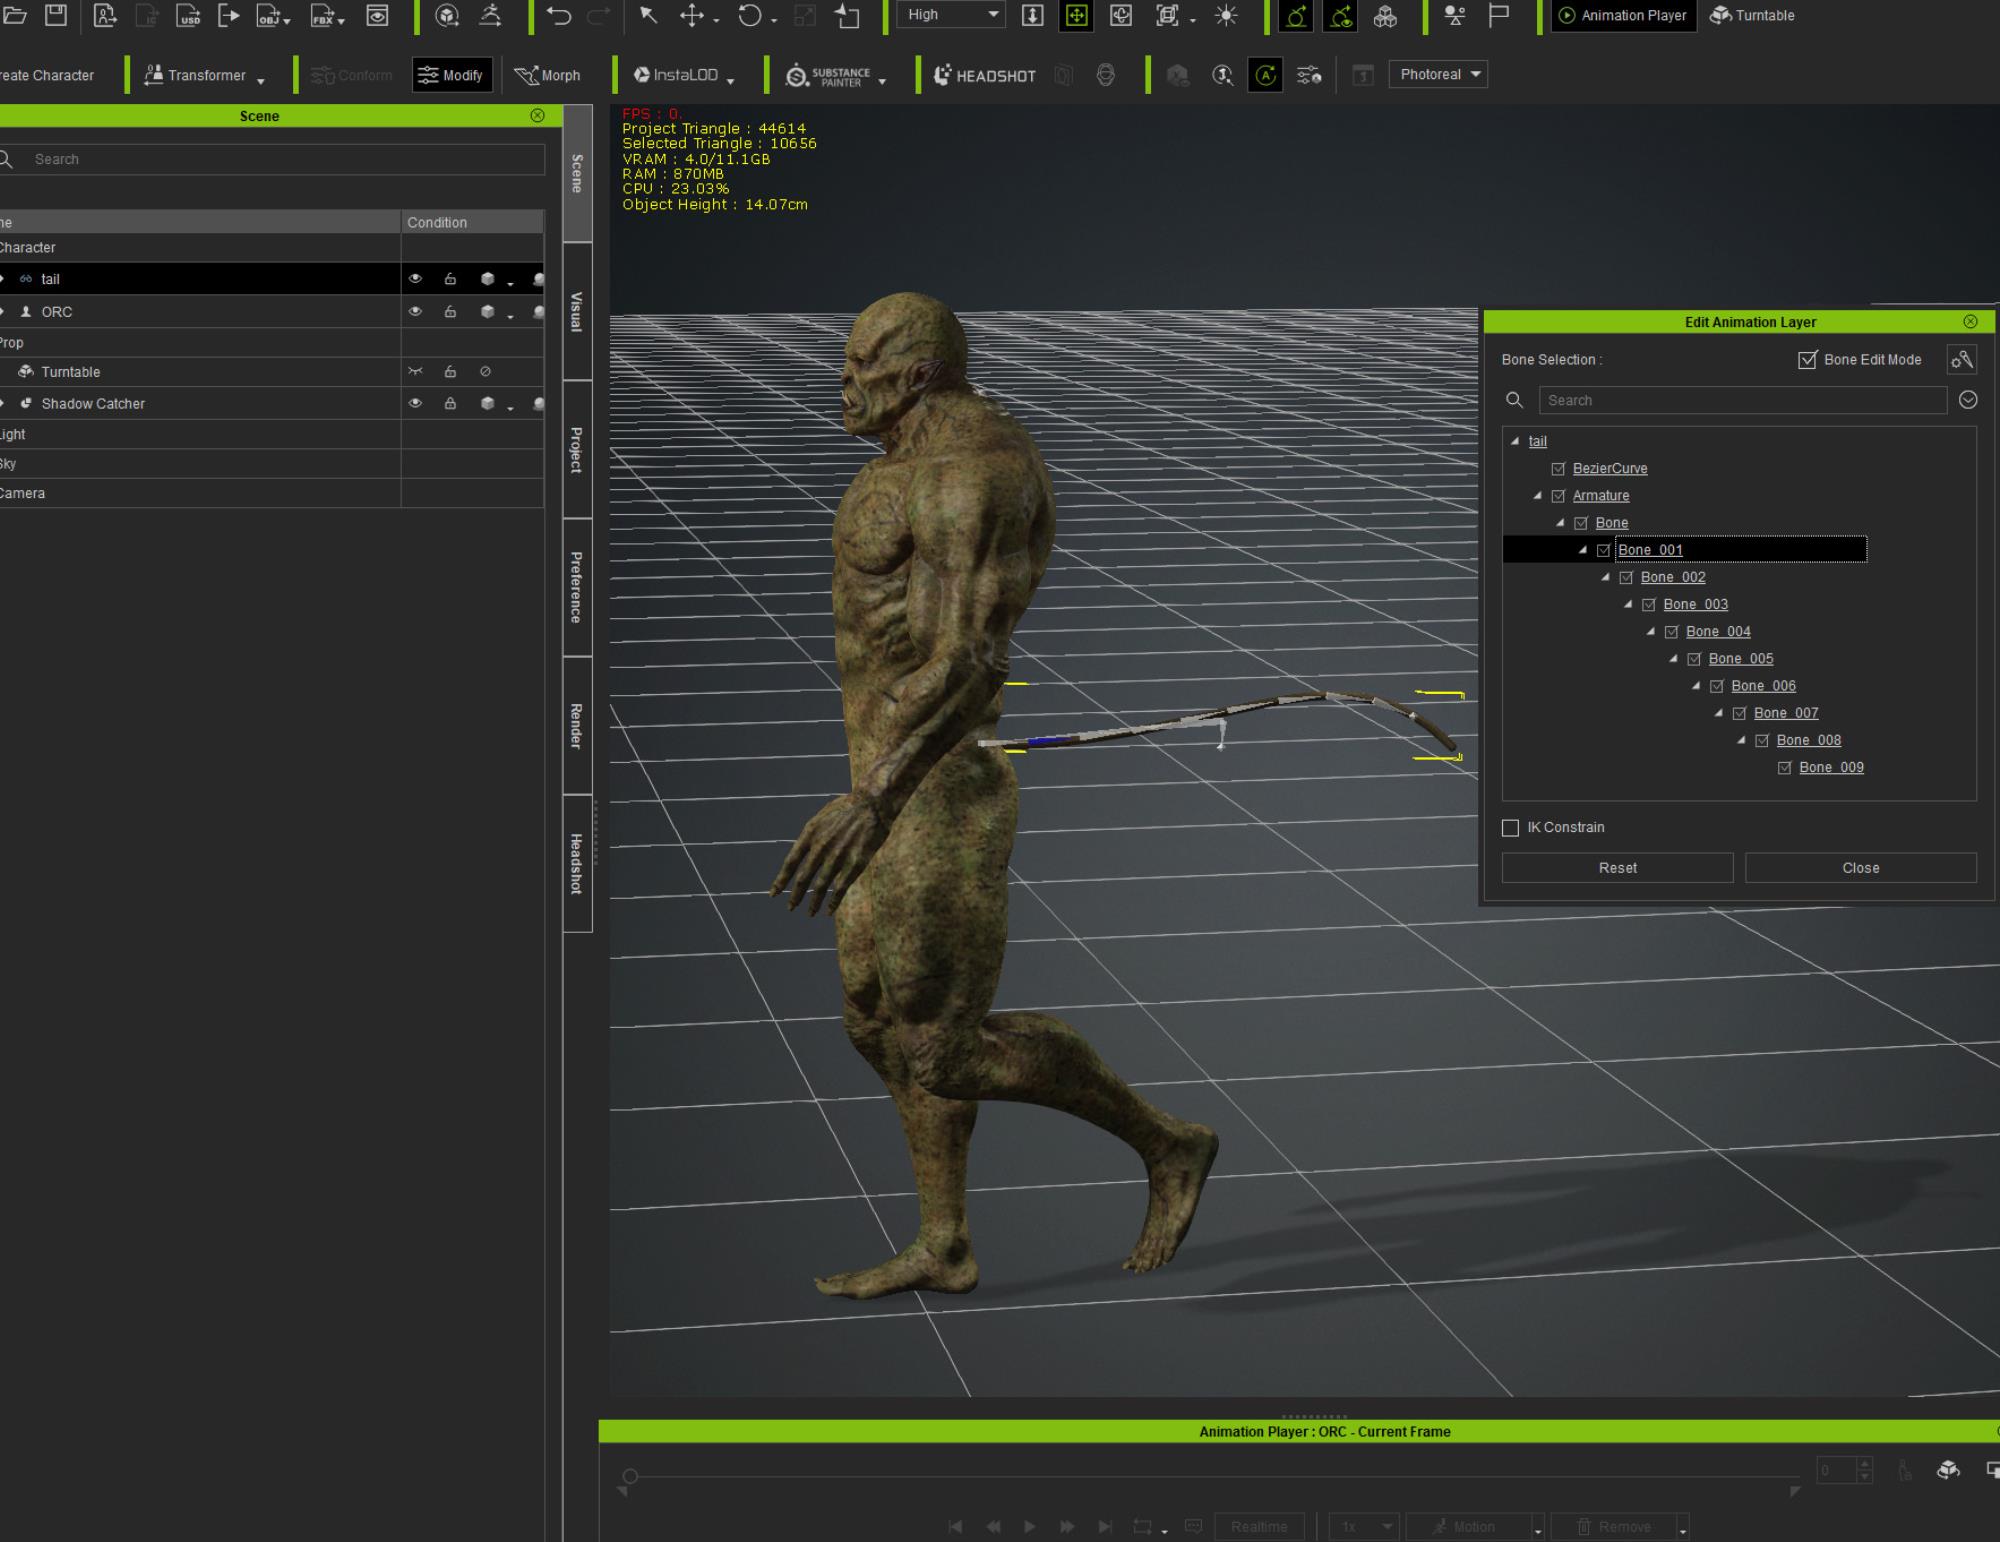Select Bone_007 in the bone tree
This screenshot has height=1542, width=2000.
point(1786,713)
